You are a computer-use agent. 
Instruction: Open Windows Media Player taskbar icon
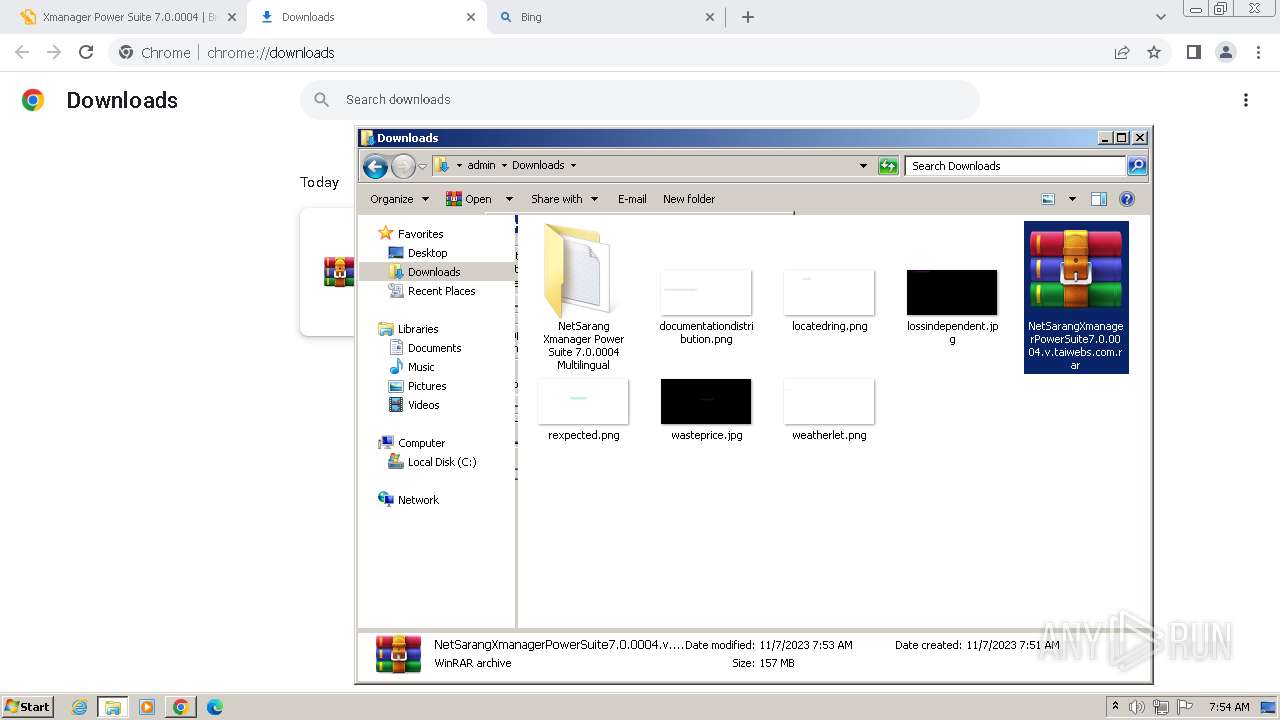tap(147, 707)
